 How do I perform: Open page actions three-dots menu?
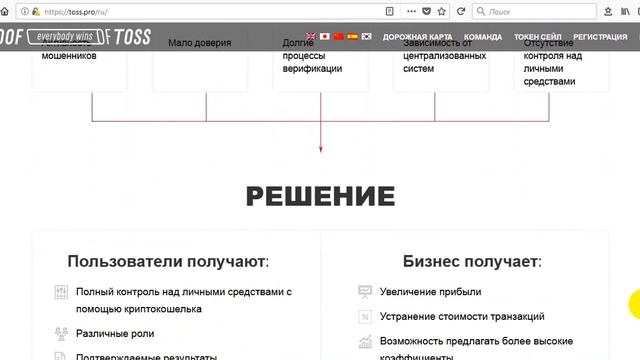(411, 11)
